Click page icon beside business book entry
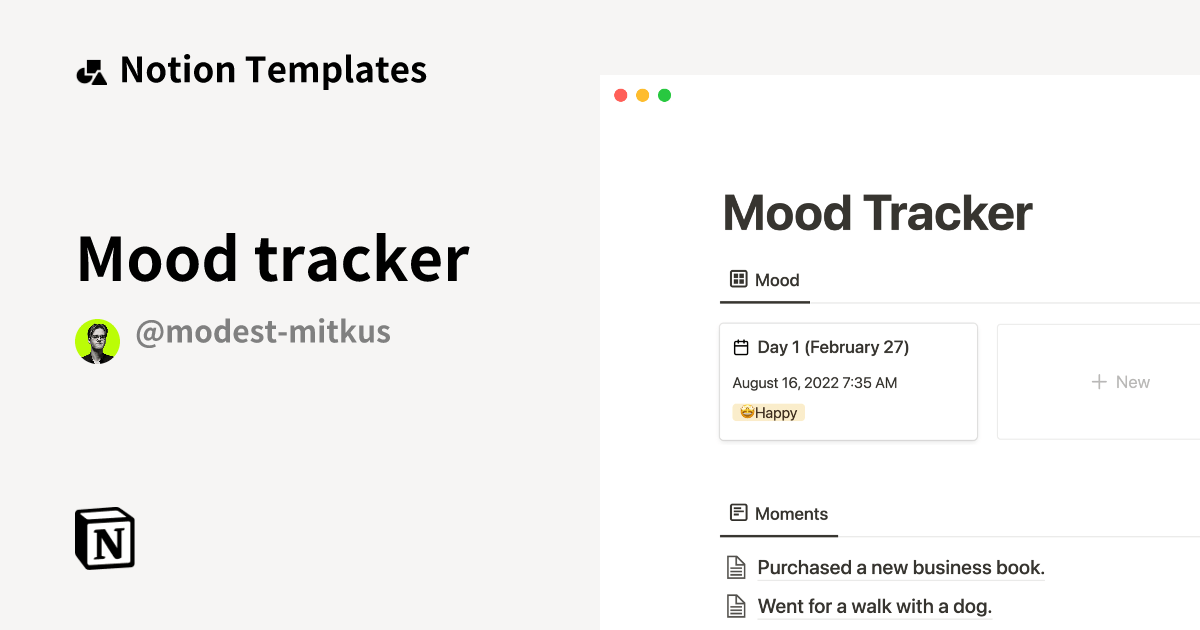This screenshot has width=1200, height=630. [x=736, y=568]
